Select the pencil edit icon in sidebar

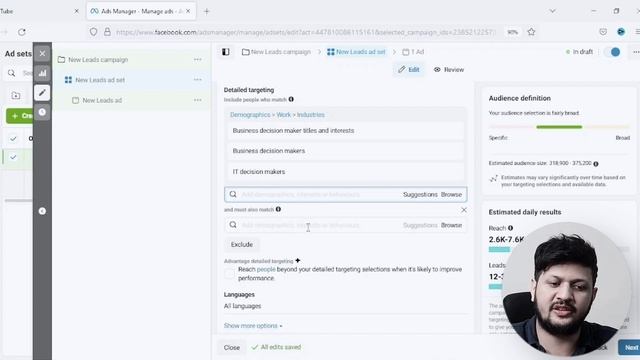pyautogui.click(x=42, y=93)
